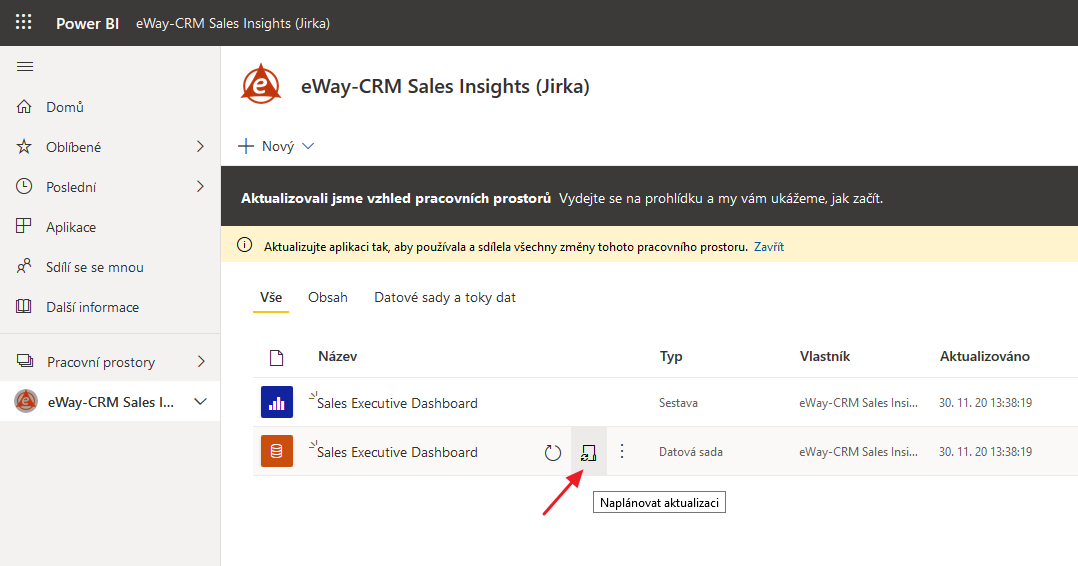The image size is (1078, 566).
Task: Click report row date 30. 11. 20 13:38:19
Action: tap(985, 403)
